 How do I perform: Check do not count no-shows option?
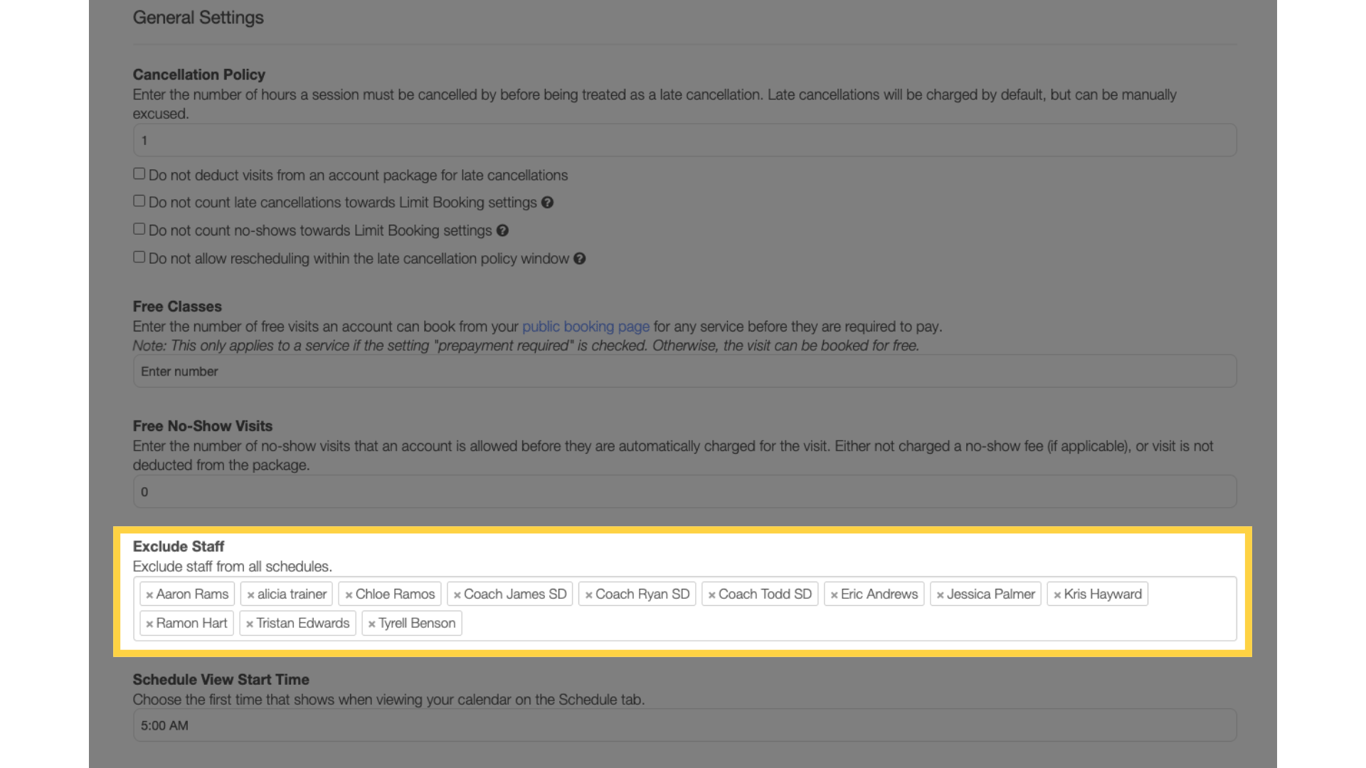(139, 229)
